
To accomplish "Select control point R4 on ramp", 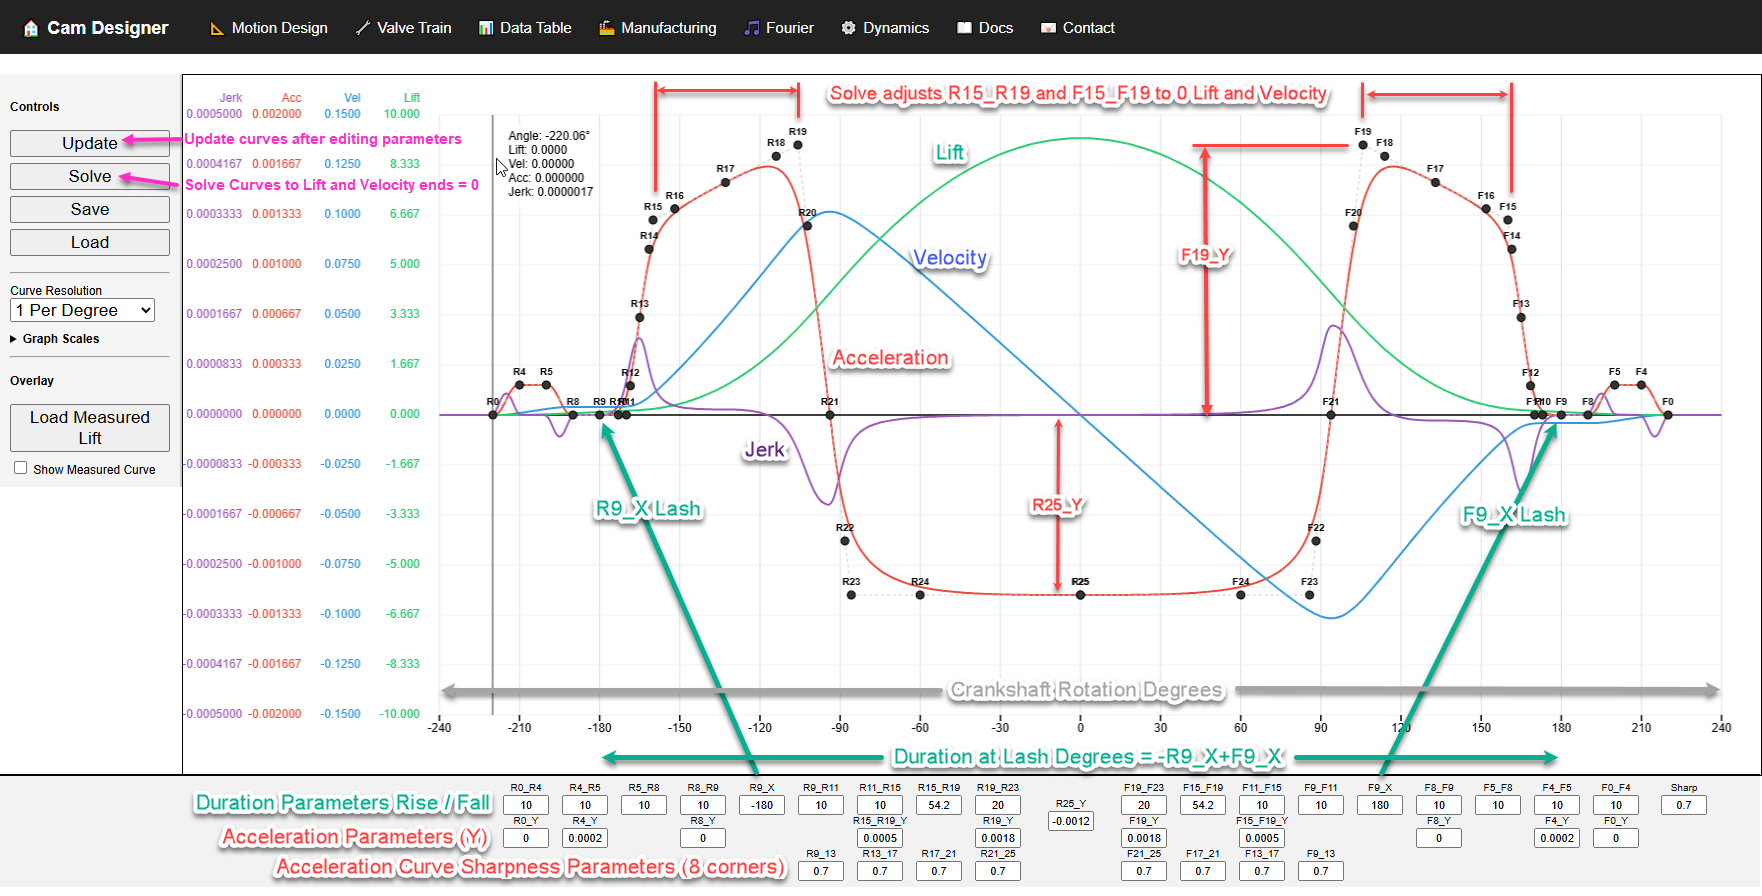I will point(519,385).
